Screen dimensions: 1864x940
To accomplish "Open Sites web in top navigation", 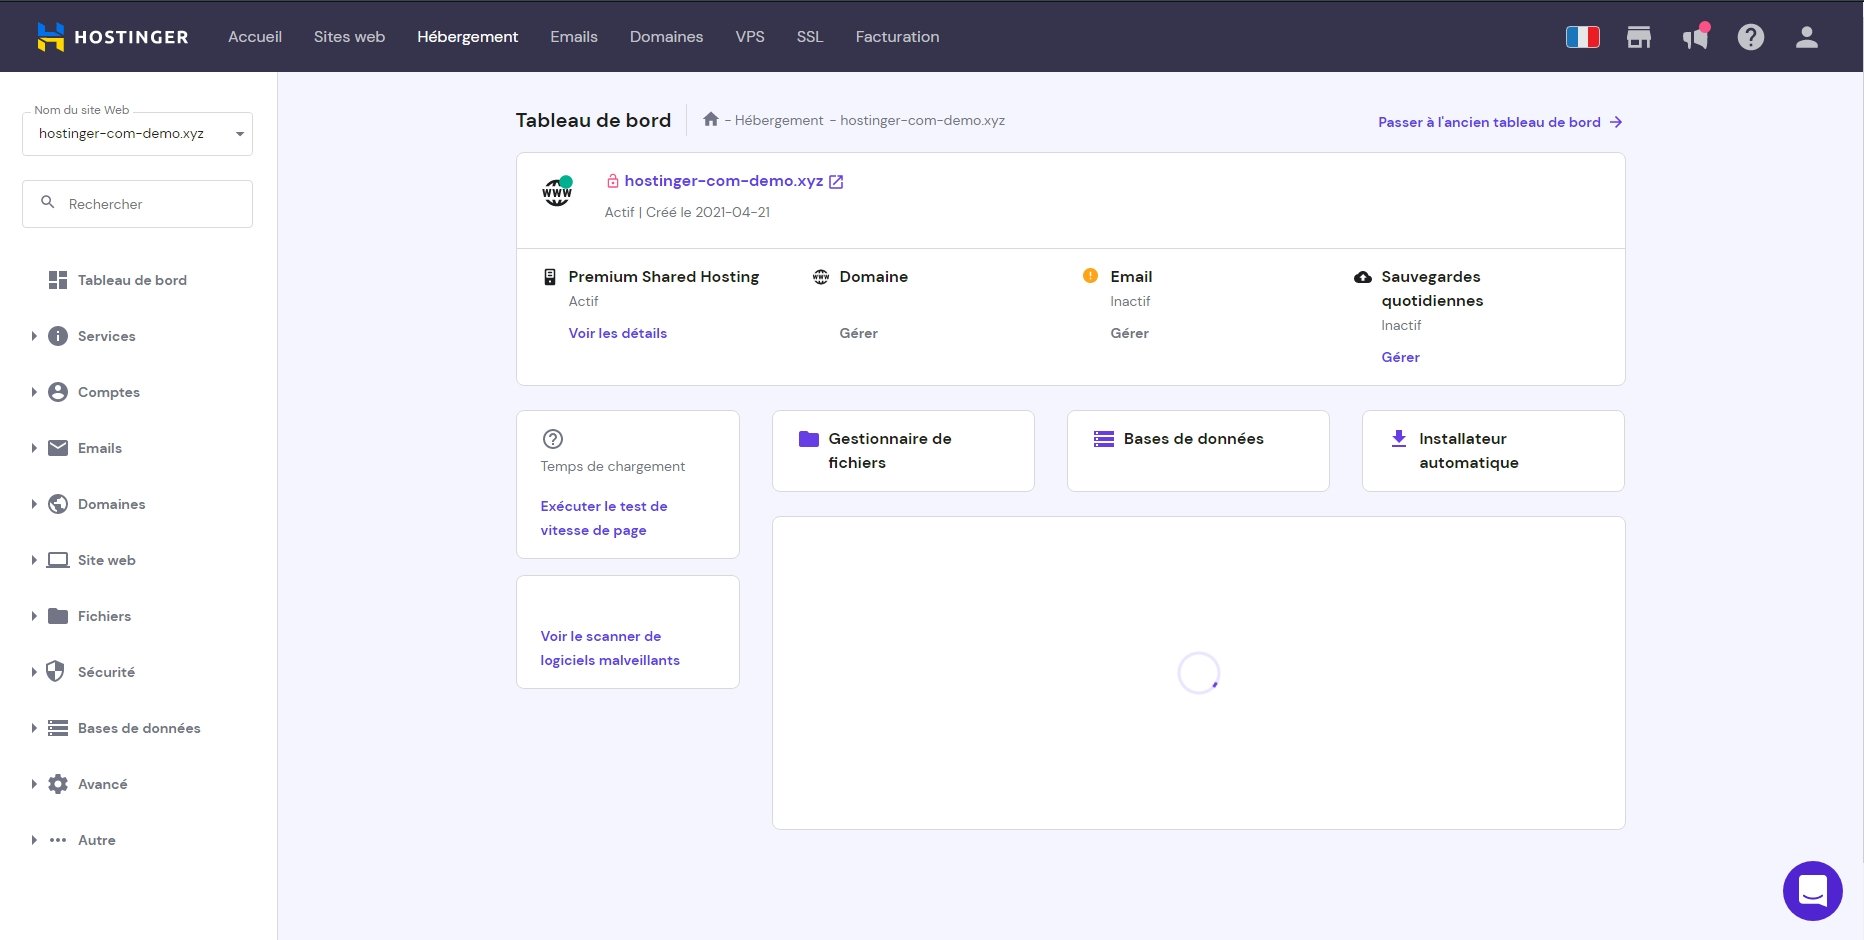I will (349, 37).
